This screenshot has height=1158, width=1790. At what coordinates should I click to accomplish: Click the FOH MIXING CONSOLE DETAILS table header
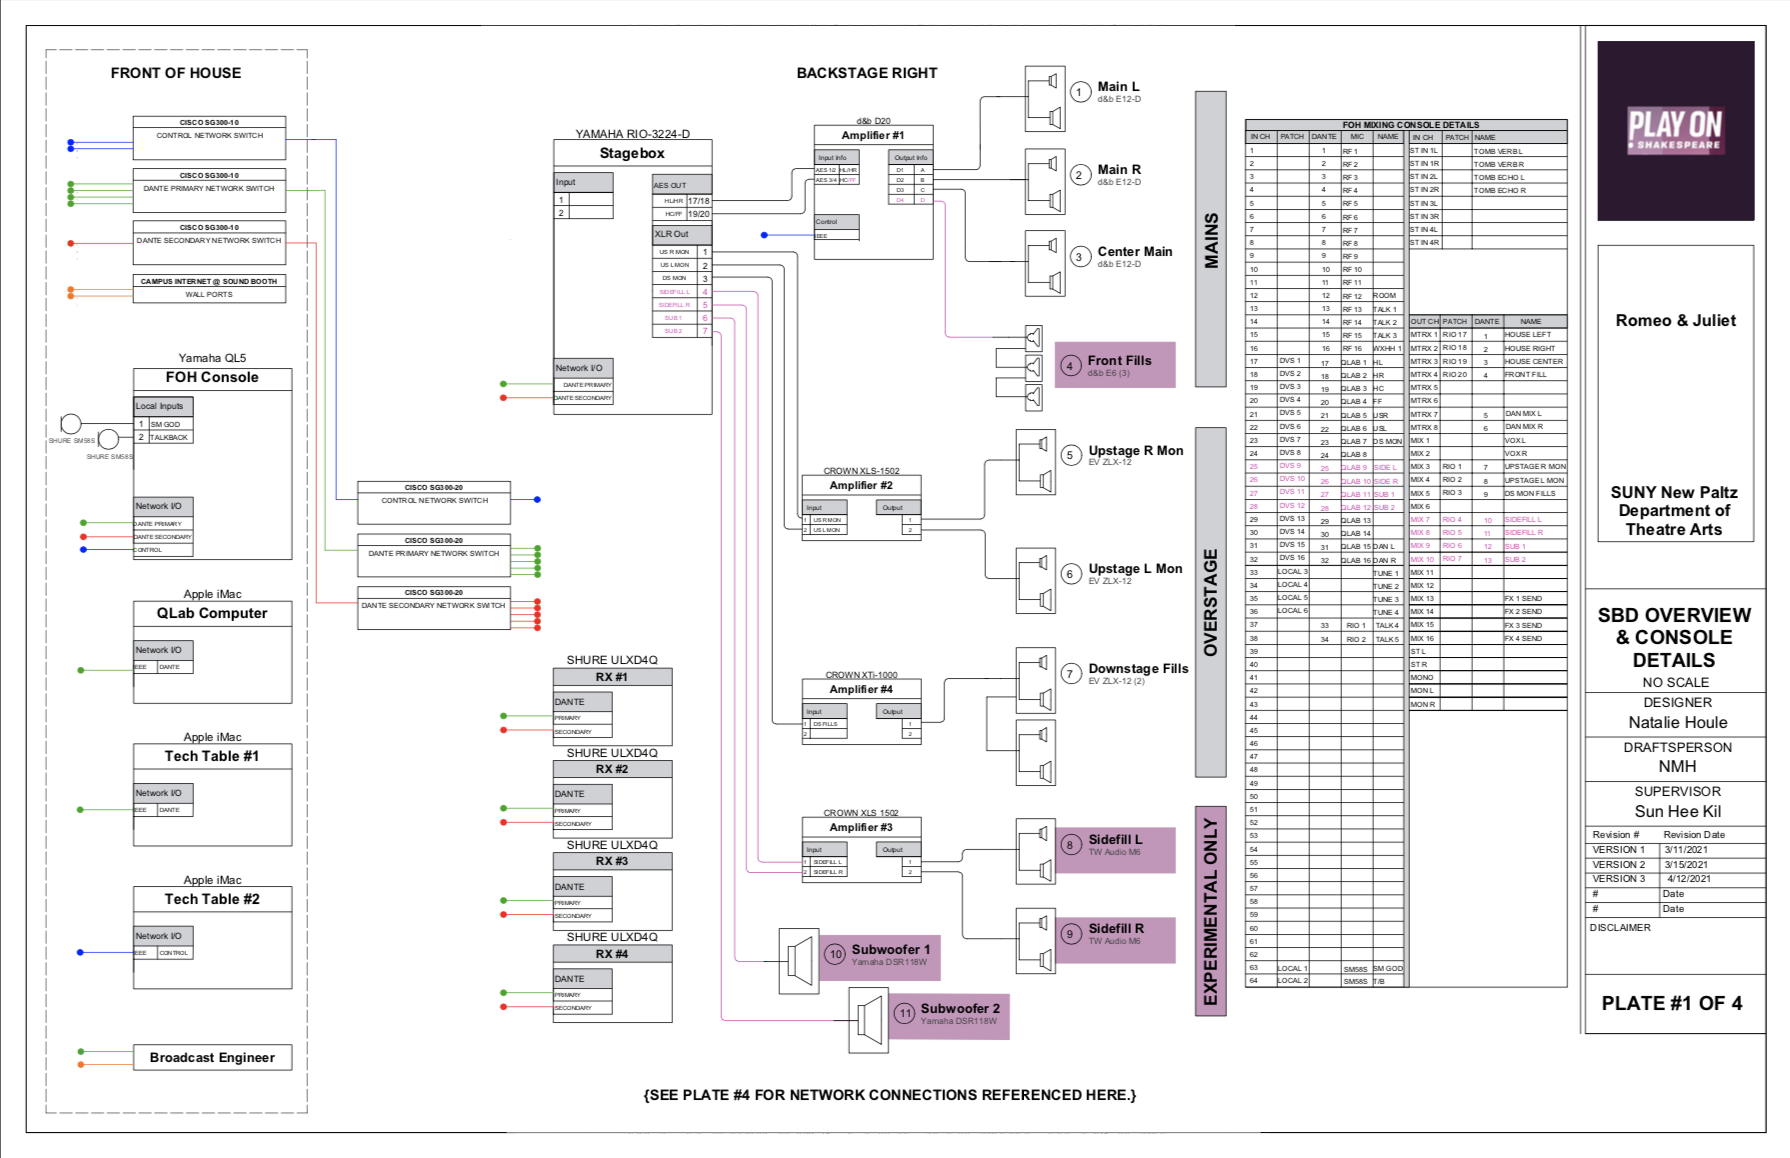(x=1406, y=125)
